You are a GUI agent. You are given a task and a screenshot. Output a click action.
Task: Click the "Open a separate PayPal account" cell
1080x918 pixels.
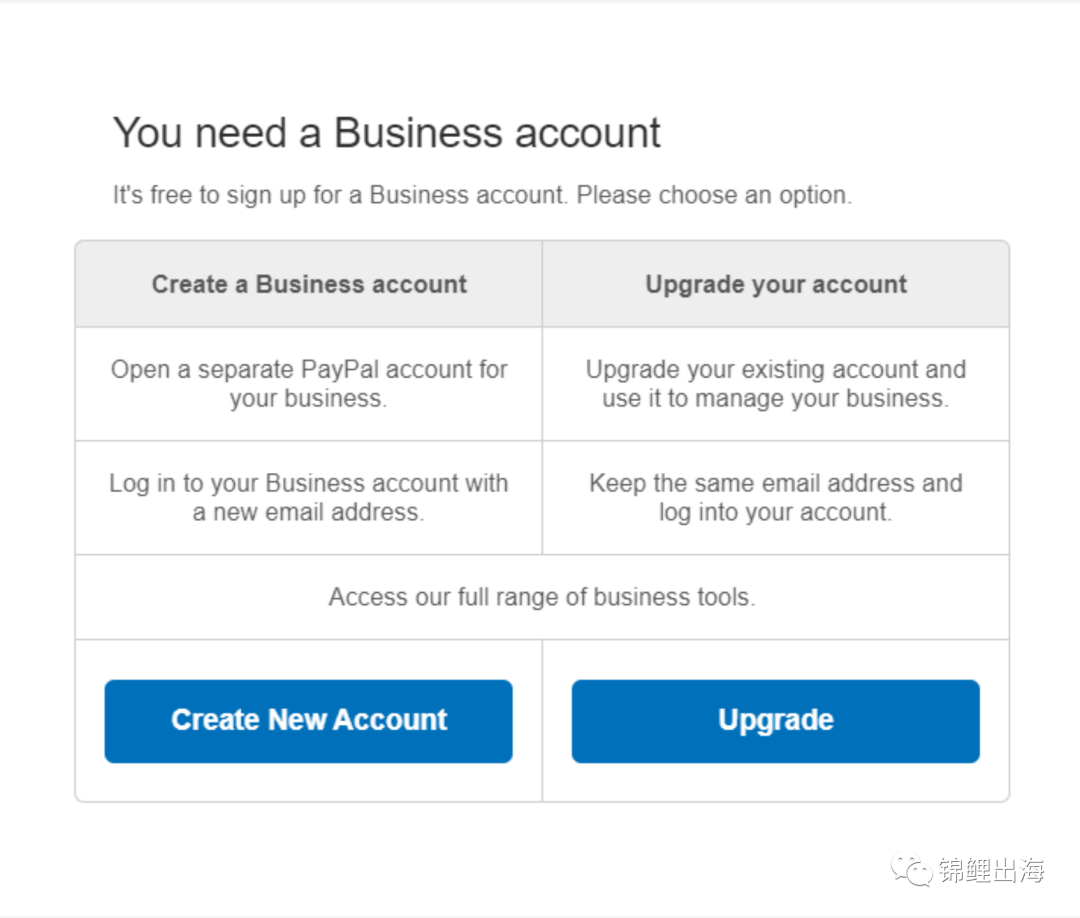tap(309, 383)
